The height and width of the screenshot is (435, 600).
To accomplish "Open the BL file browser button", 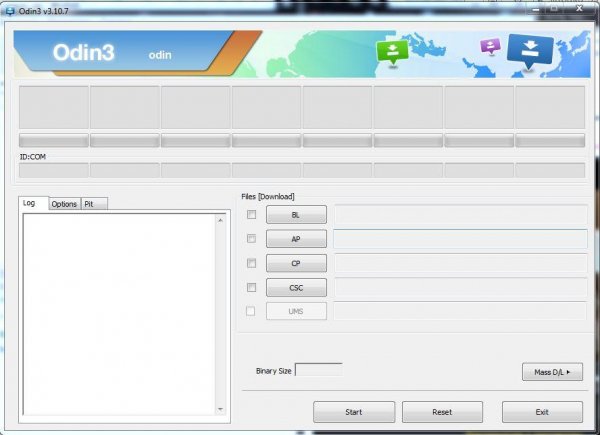I will (296, 215).
